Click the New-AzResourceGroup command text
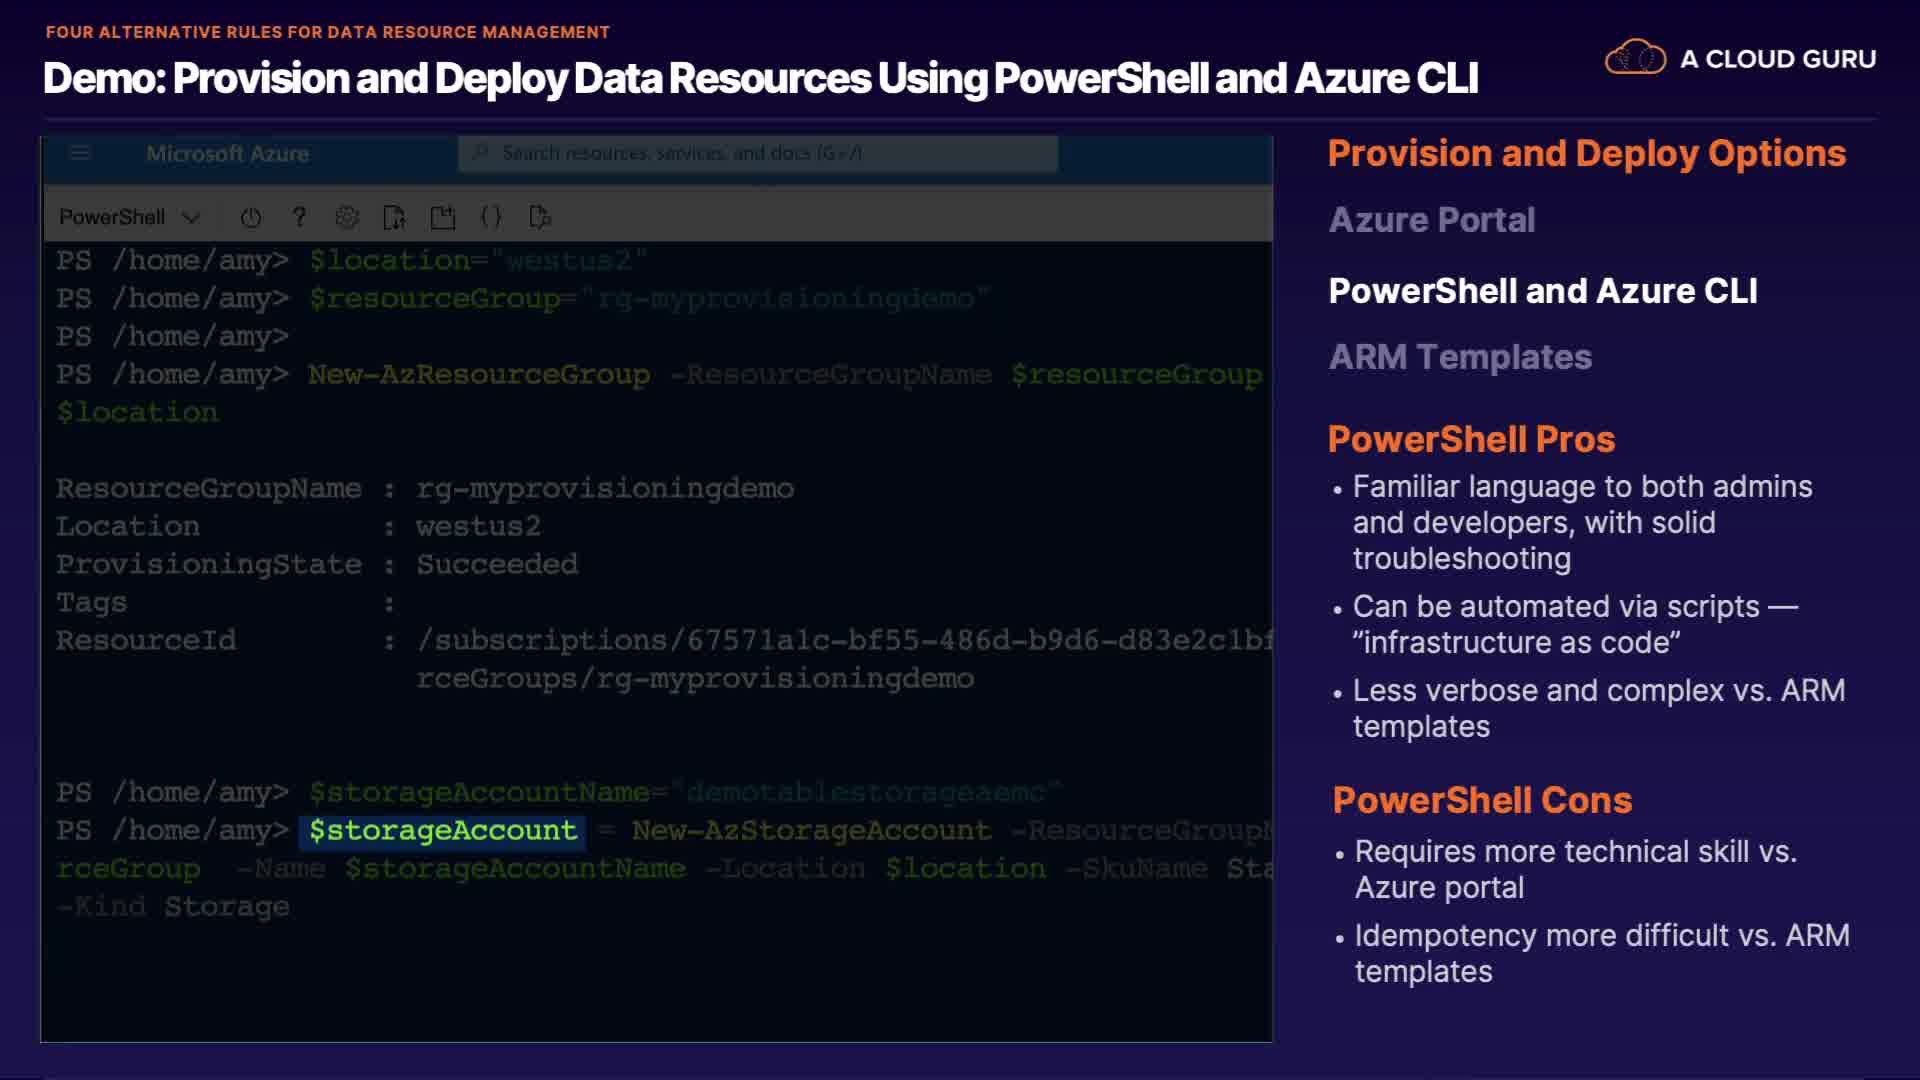 pyautogui.click(x=478, y=375)
